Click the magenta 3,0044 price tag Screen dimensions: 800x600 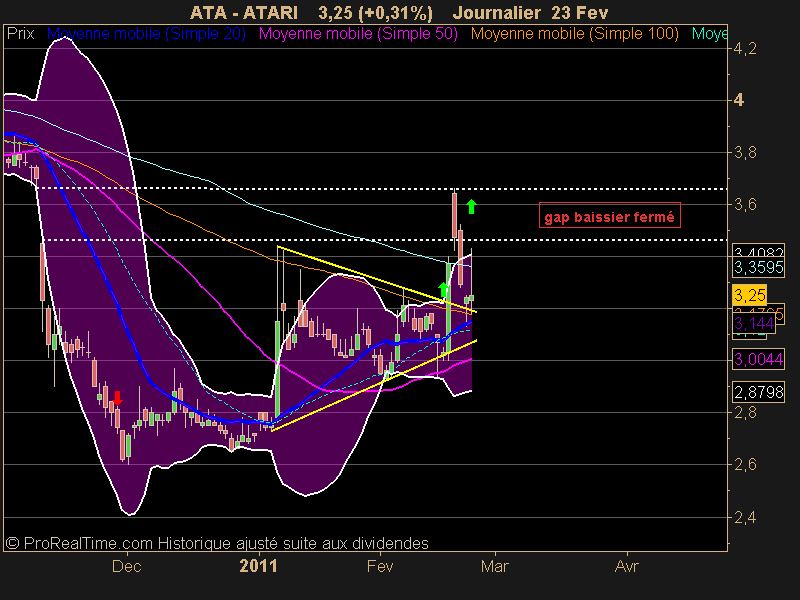pos(758,359)
